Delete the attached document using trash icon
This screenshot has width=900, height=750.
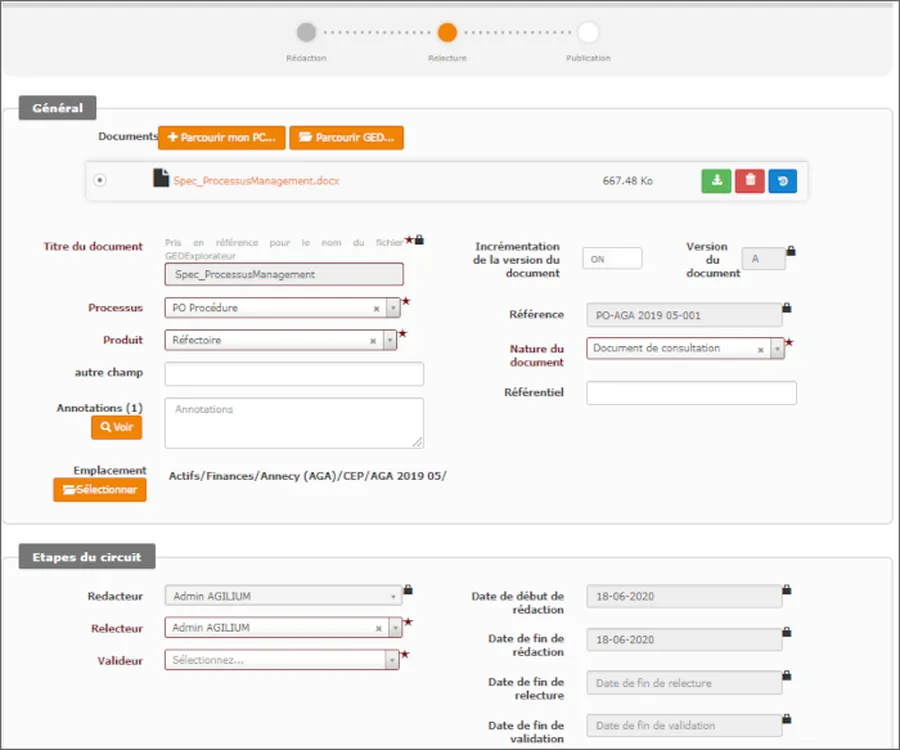pos(749,181)
